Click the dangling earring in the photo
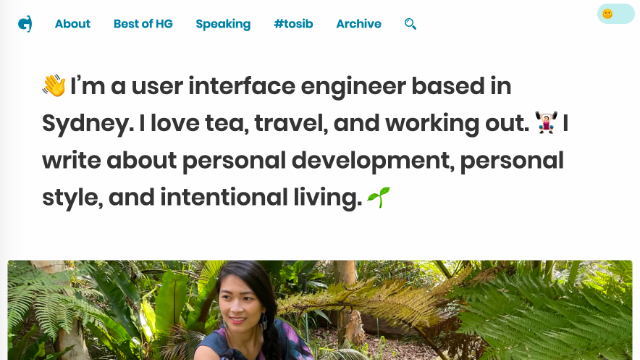Image resolution: width=640 pixels, height=360 pixels. point(264,322)
